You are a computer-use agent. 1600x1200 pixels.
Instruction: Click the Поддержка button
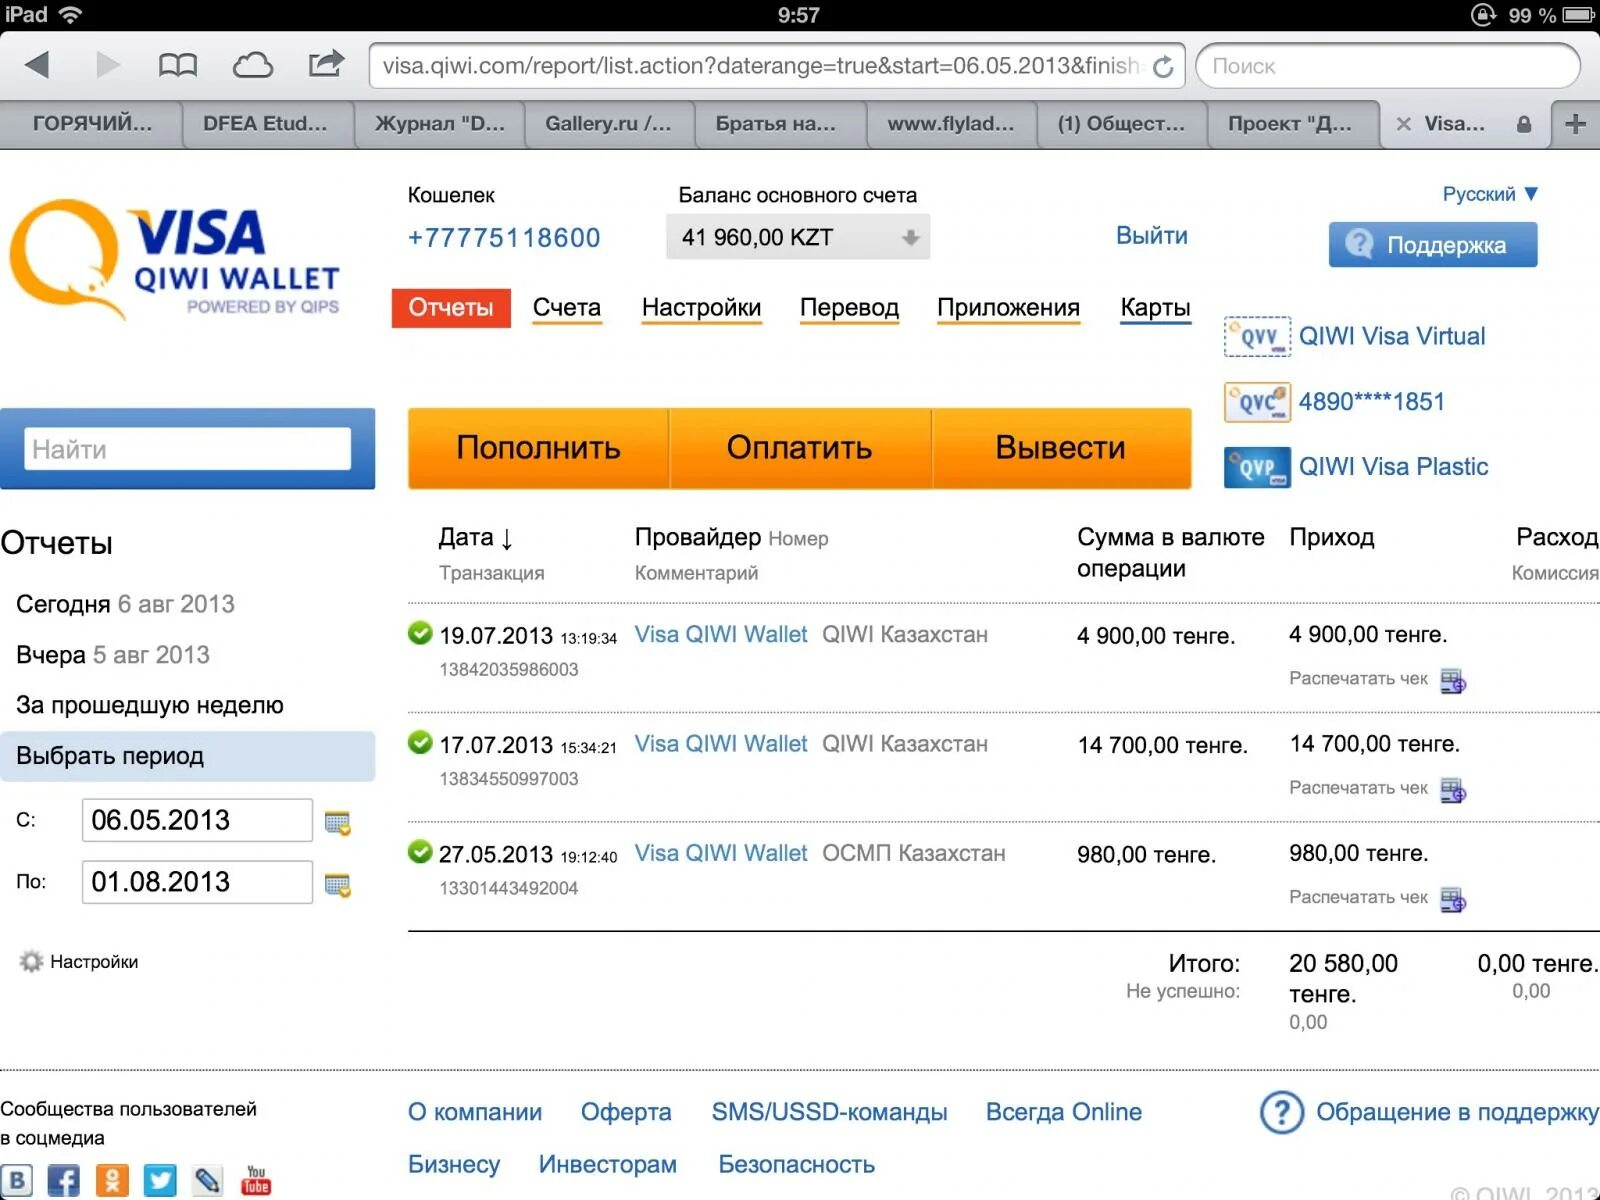click(x=1433, y=245)
